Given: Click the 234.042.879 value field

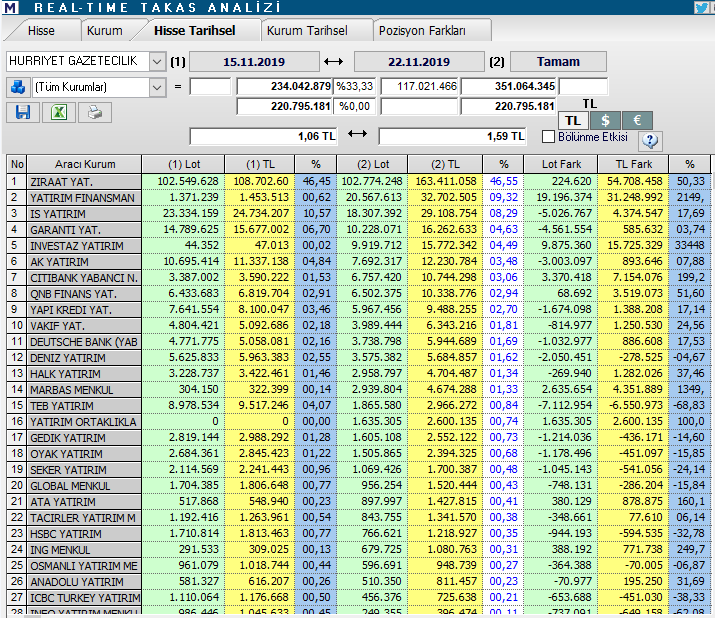Looking at the screenshot, I should [285, 86].
